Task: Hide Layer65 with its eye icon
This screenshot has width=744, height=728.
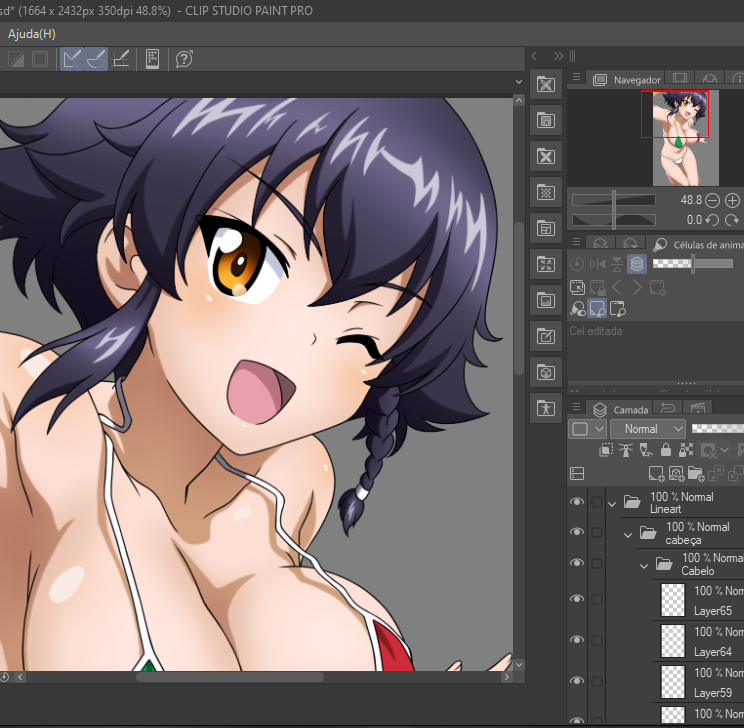Action: tap(577, 599)
